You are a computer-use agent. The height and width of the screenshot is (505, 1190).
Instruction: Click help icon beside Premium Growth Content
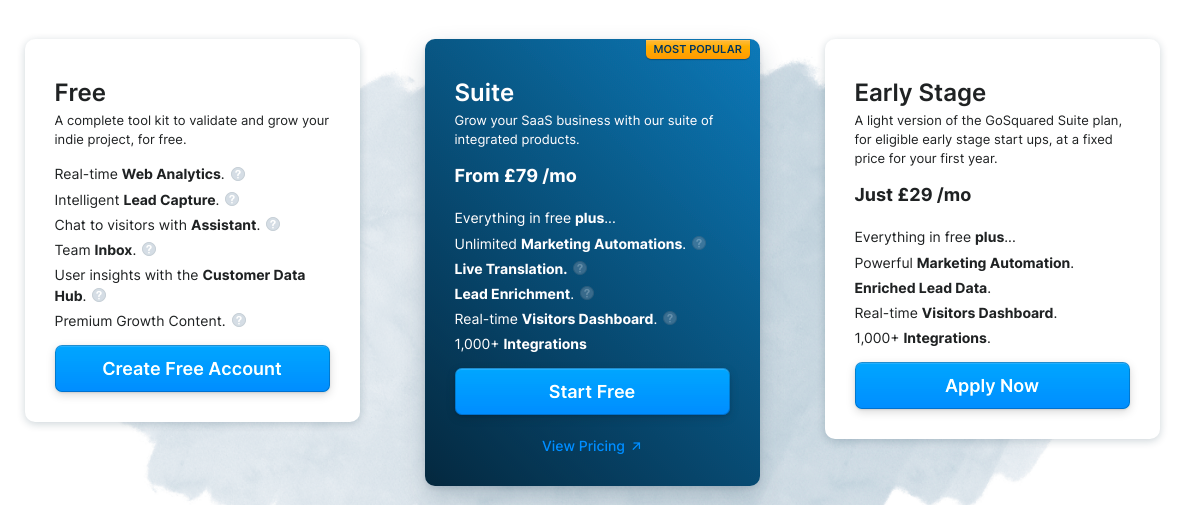(239, 320)
